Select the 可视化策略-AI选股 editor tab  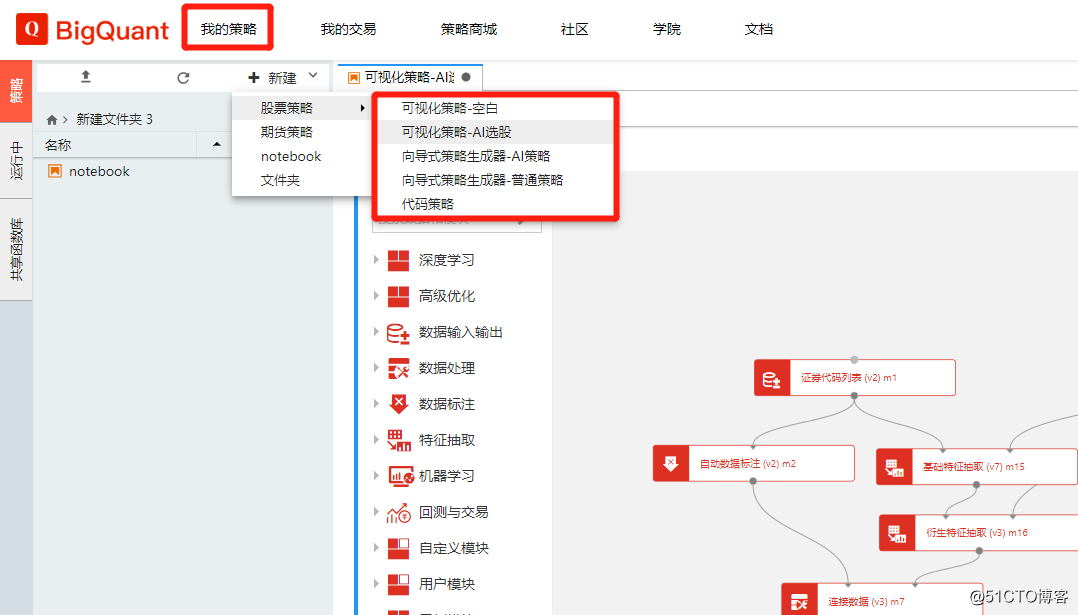coord(410,78)
